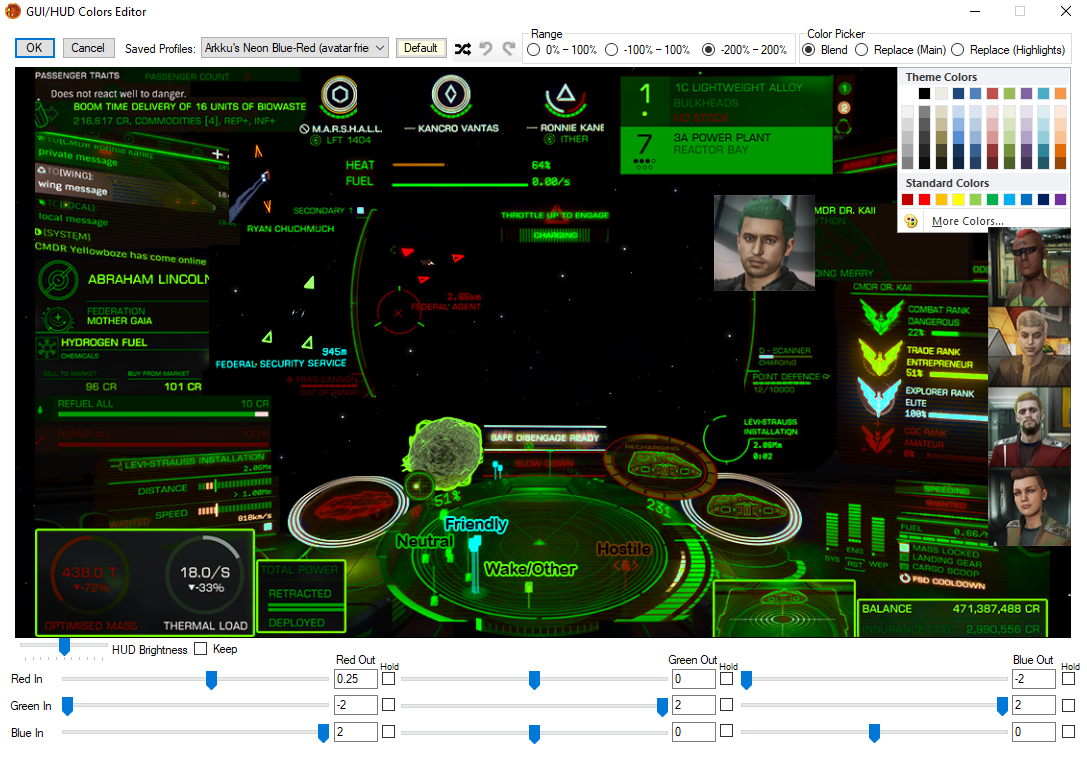Click the Red Out value field in Green In row
Viewport: 1087px width, 758px height.
[356, 705]
